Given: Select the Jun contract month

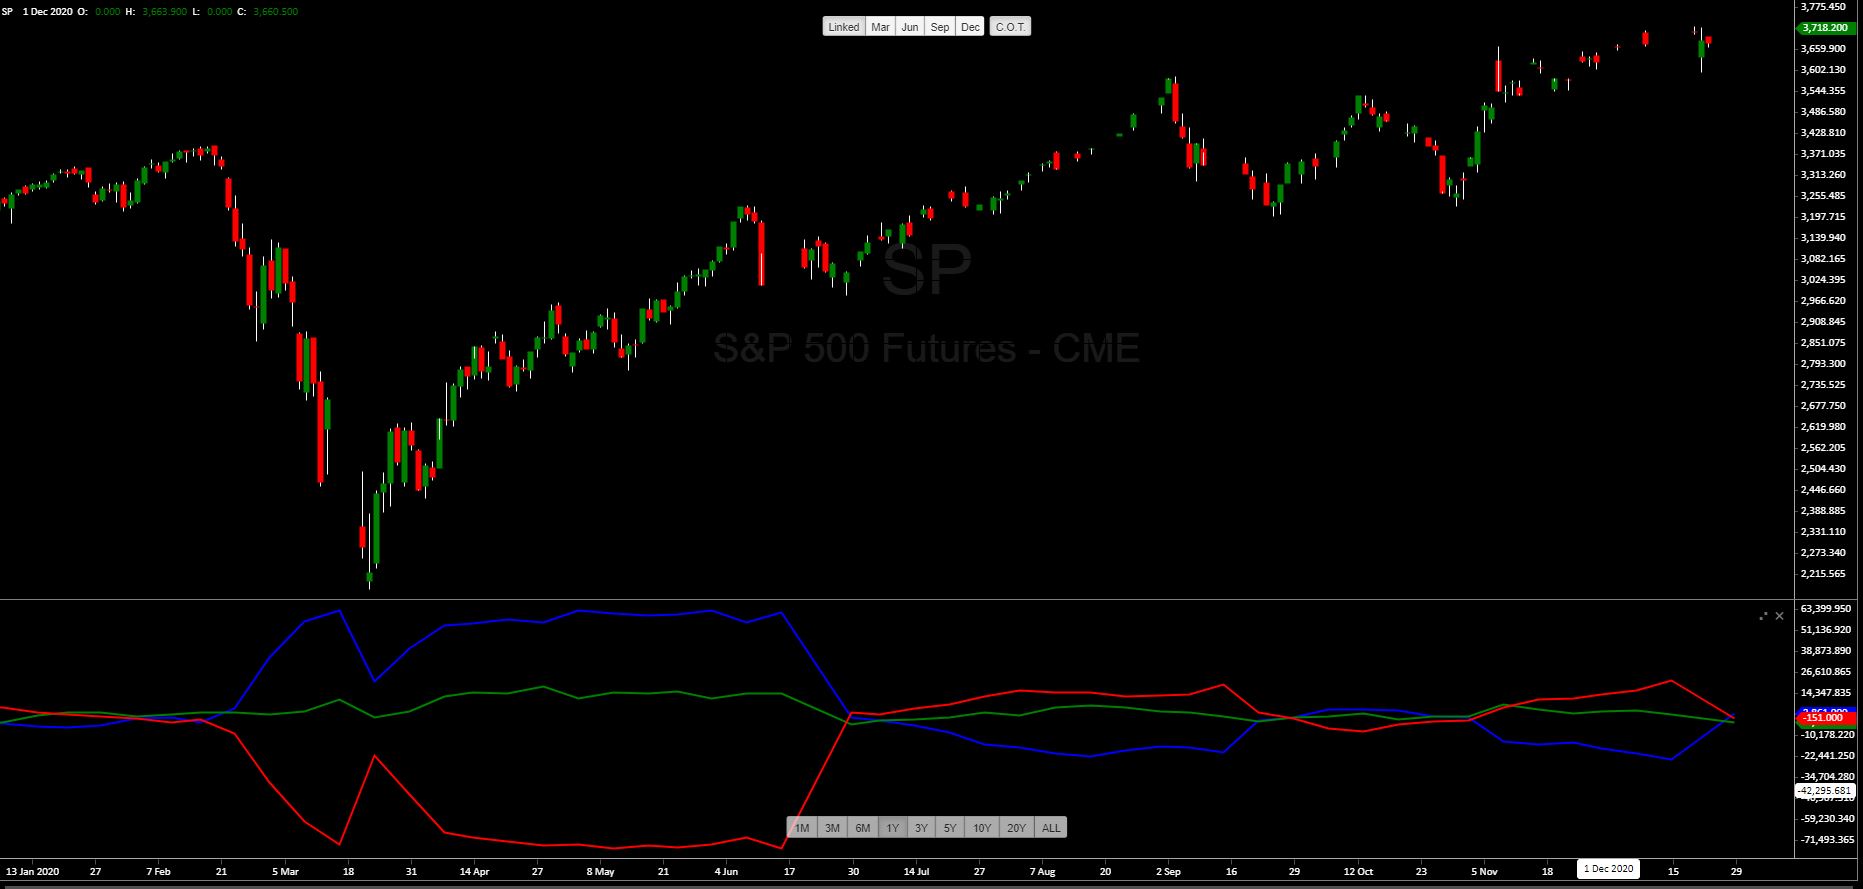Looking at the screenshot, I should [910, 27].
